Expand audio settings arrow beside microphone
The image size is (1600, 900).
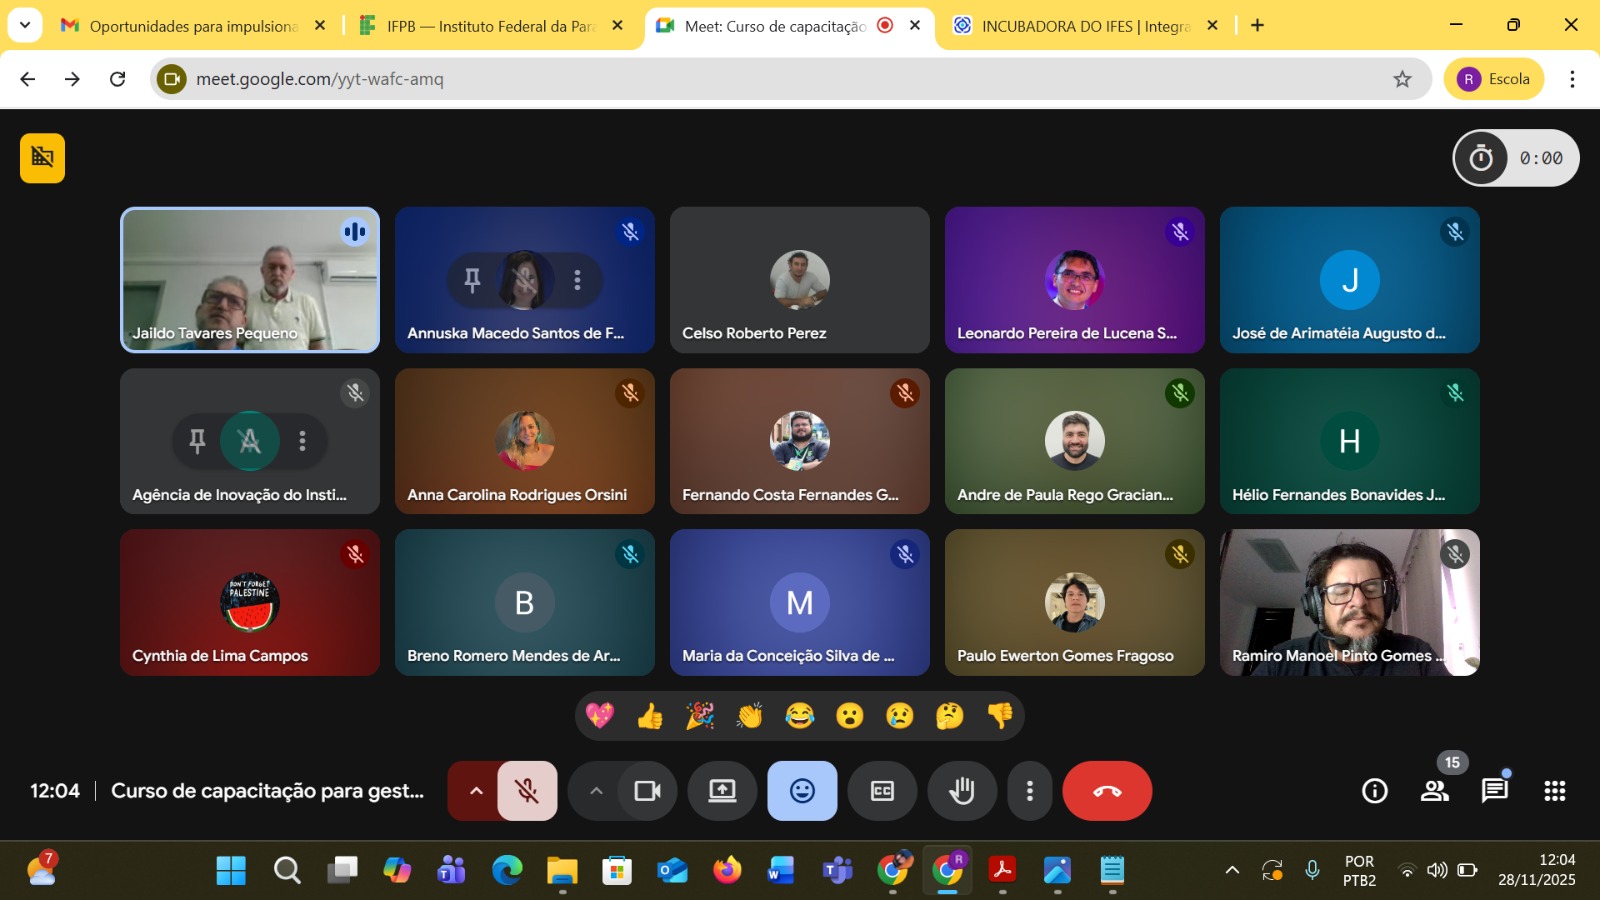476,791
